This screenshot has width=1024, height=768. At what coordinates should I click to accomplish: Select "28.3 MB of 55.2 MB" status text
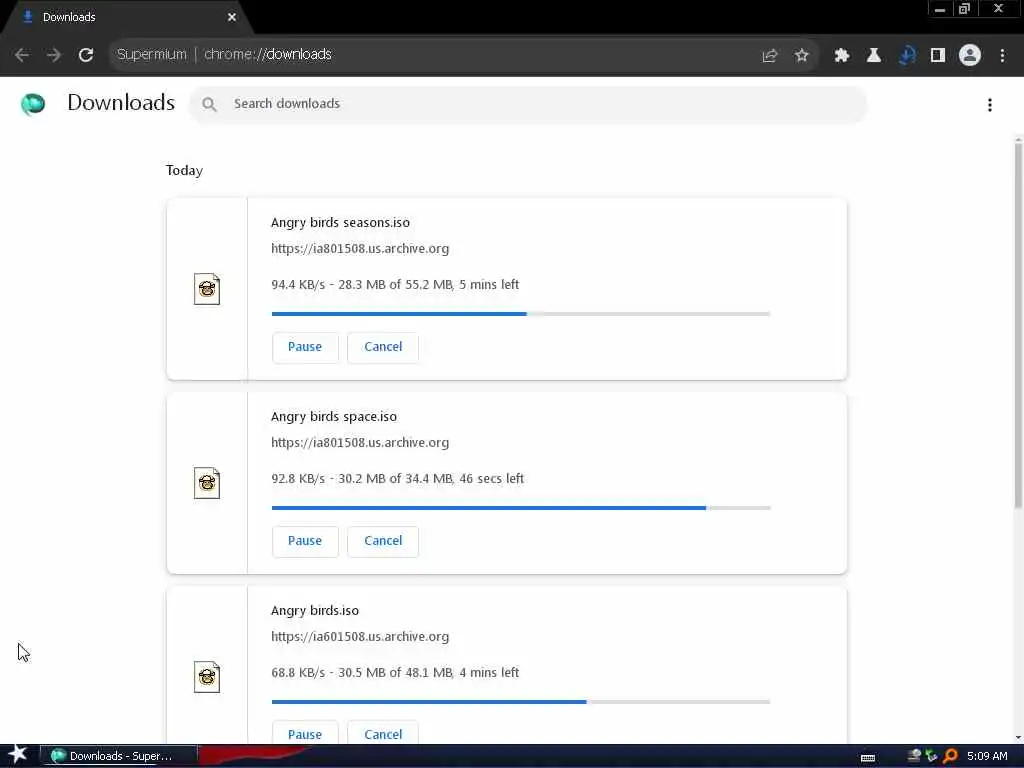click(x=395, y=285)
